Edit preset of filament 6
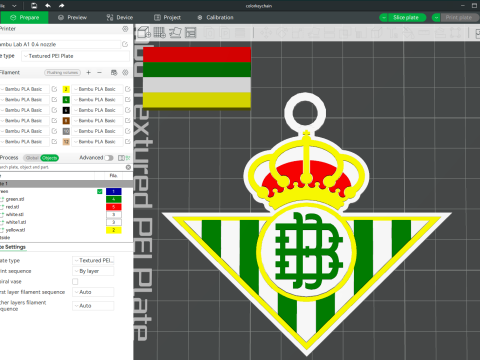 pyautogui.click(x=128, y=110)
